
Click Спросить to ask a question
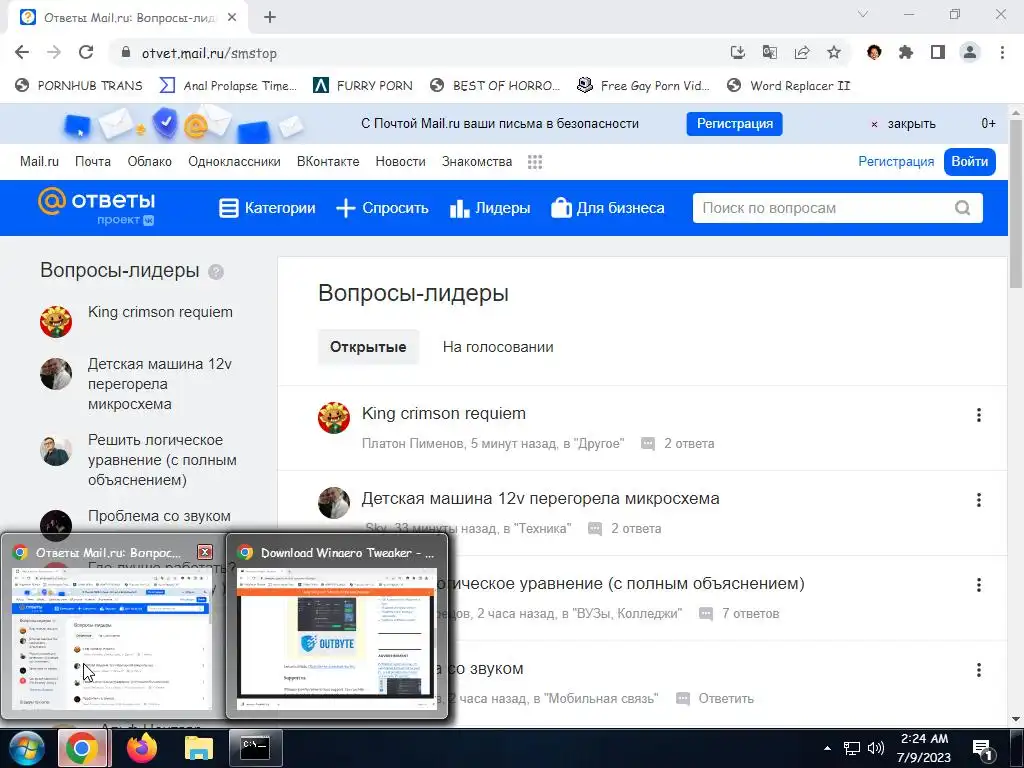pos(382,208)
